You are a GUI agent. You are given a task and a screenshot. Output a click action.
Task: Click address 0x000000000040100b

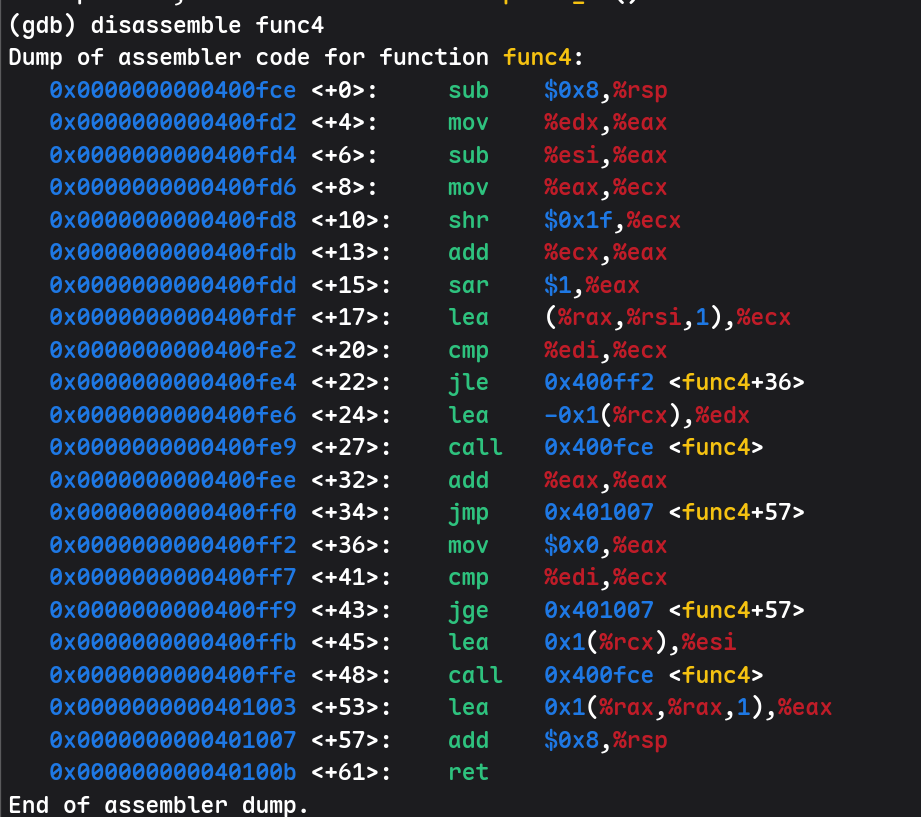(x=173, y=773)
